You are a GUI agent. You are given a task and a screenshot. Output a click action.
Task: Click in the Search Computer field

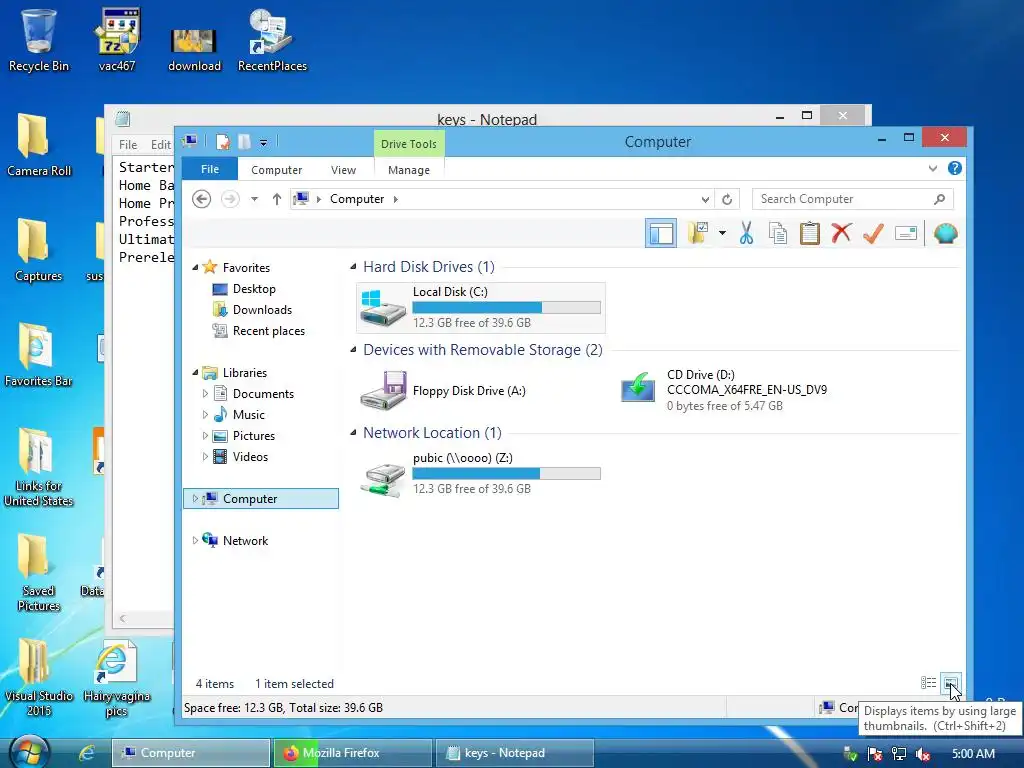pos(853,199)
